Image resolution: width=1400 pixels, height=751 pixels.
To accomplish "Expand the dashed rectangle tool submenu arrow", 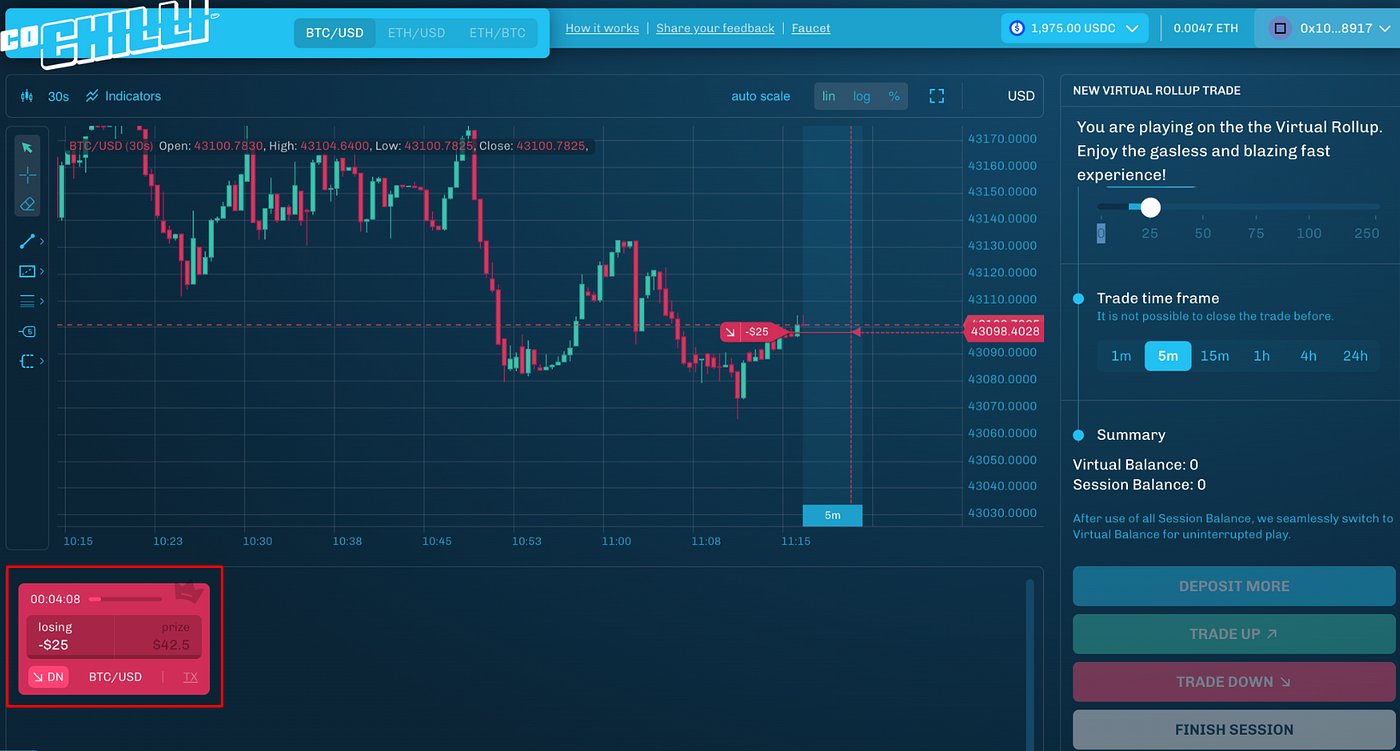I will point(42,362).
